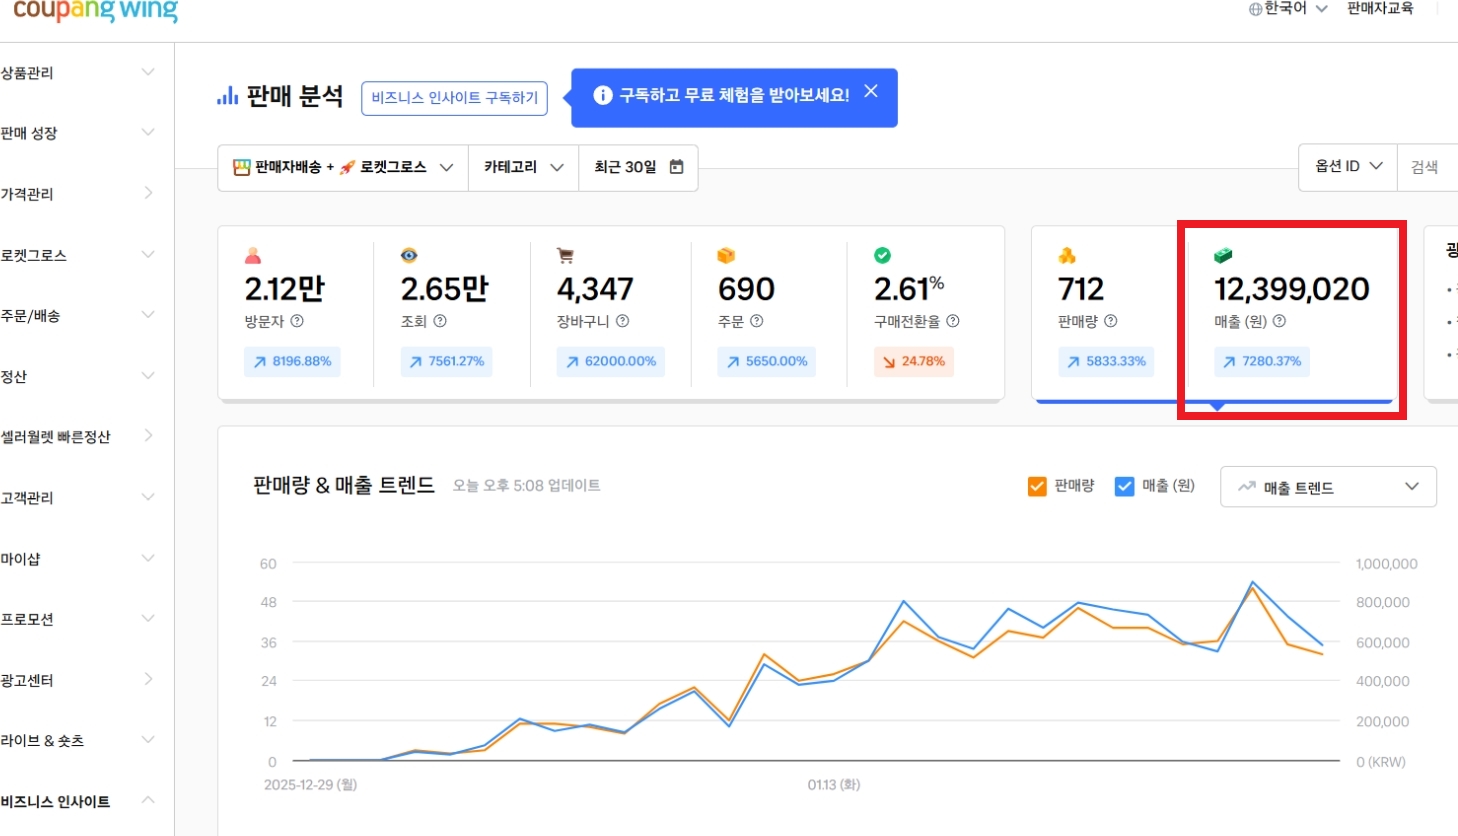Viewport: 1458px width, 836px height.
Task: Click the info icon in blue tooltip
Action: tap(603, 95)
